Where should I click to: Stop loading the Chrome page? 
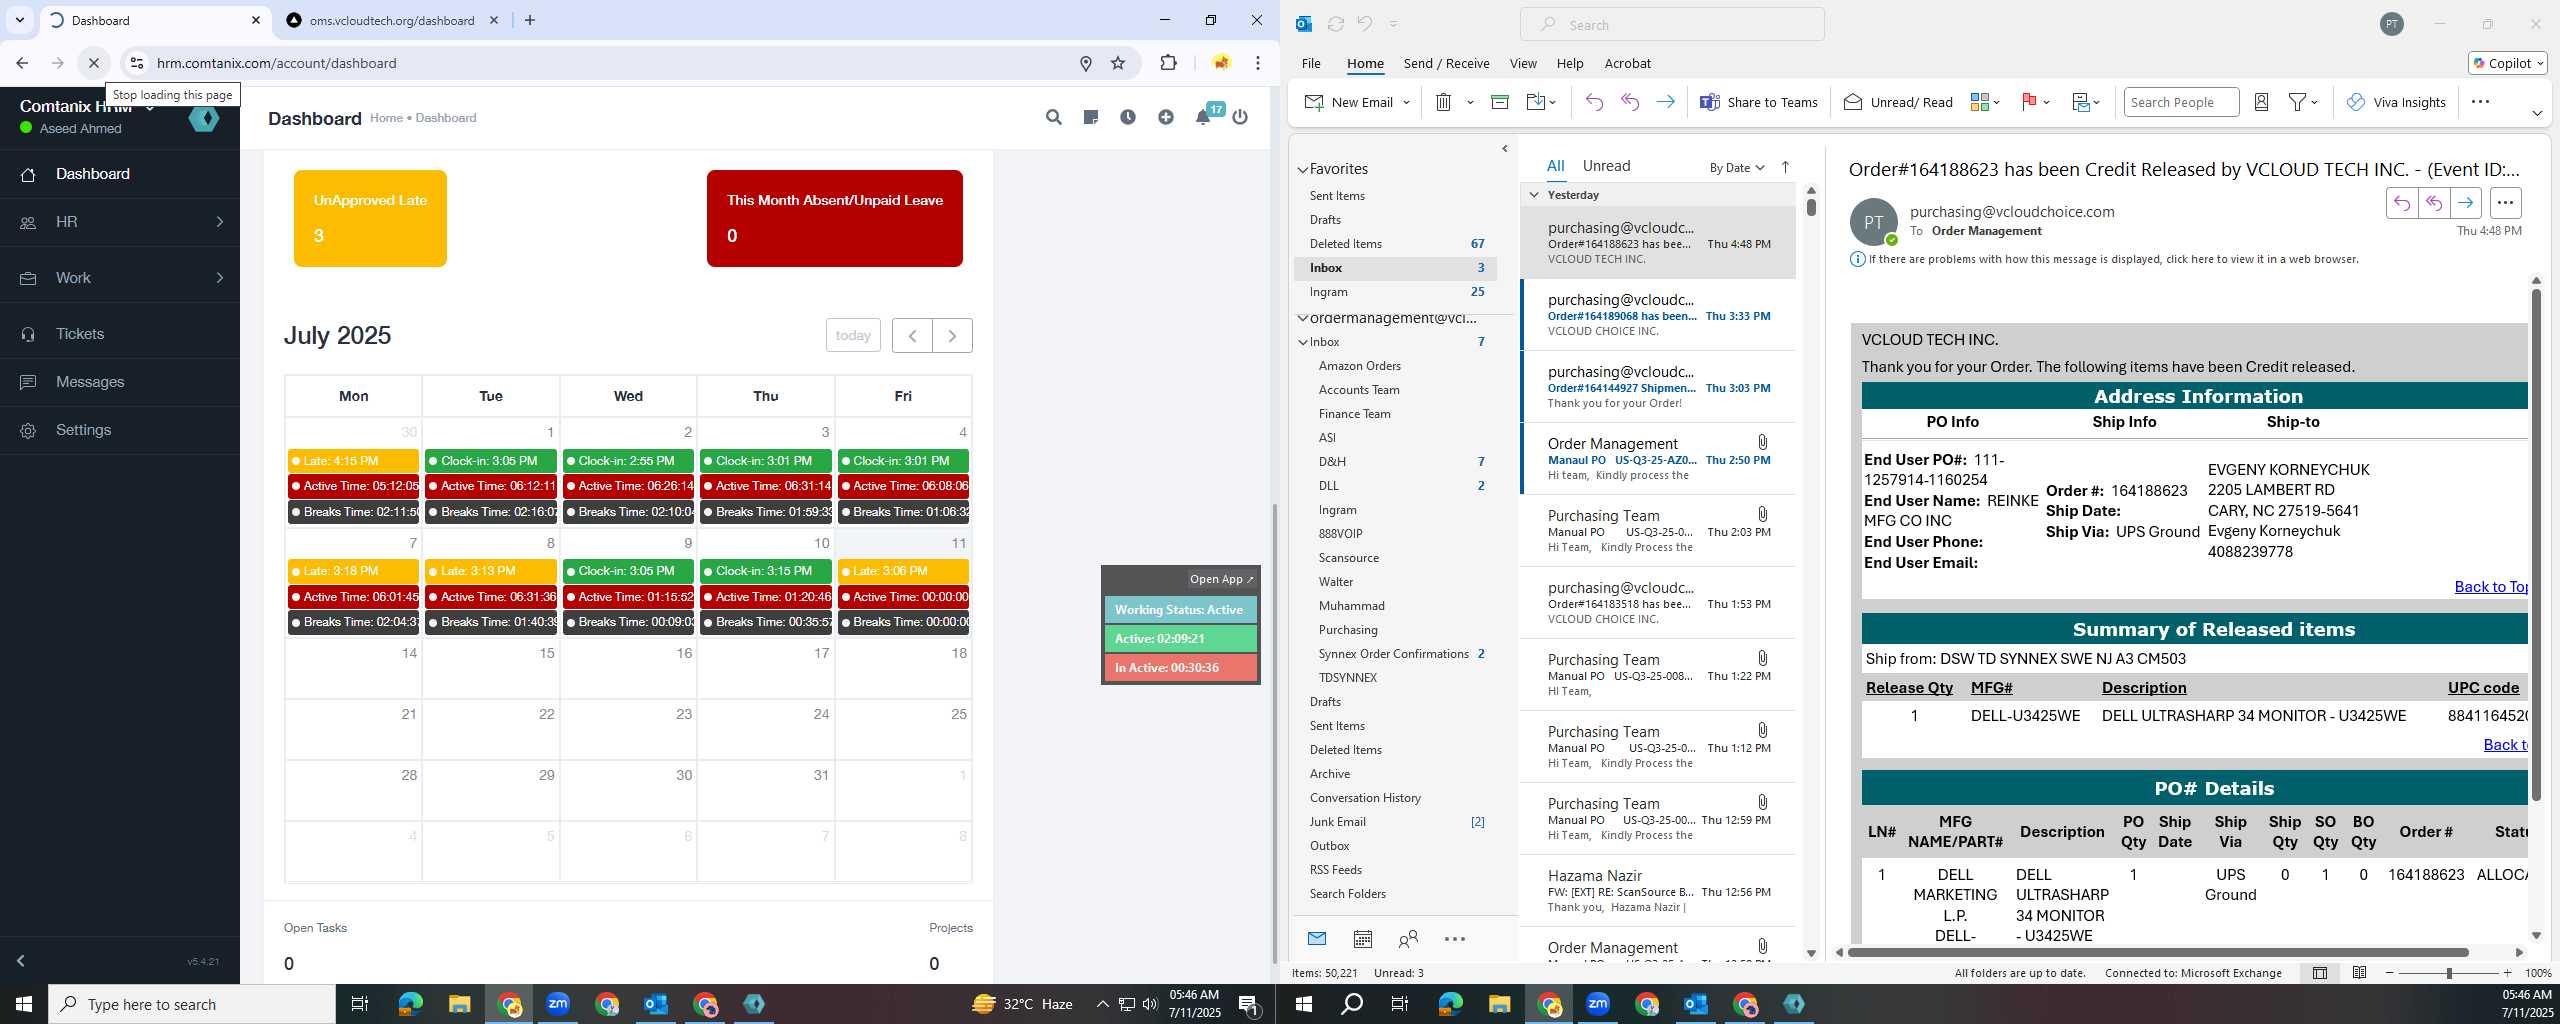point(93,63)
